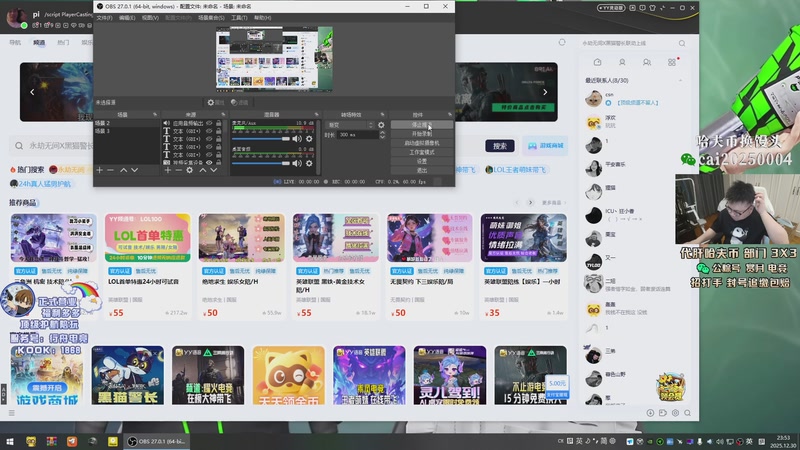The height and width of the screenshot is (450, 800).
Task: Click the stop streaming button in OBS controls
Action: click(422, 125)
